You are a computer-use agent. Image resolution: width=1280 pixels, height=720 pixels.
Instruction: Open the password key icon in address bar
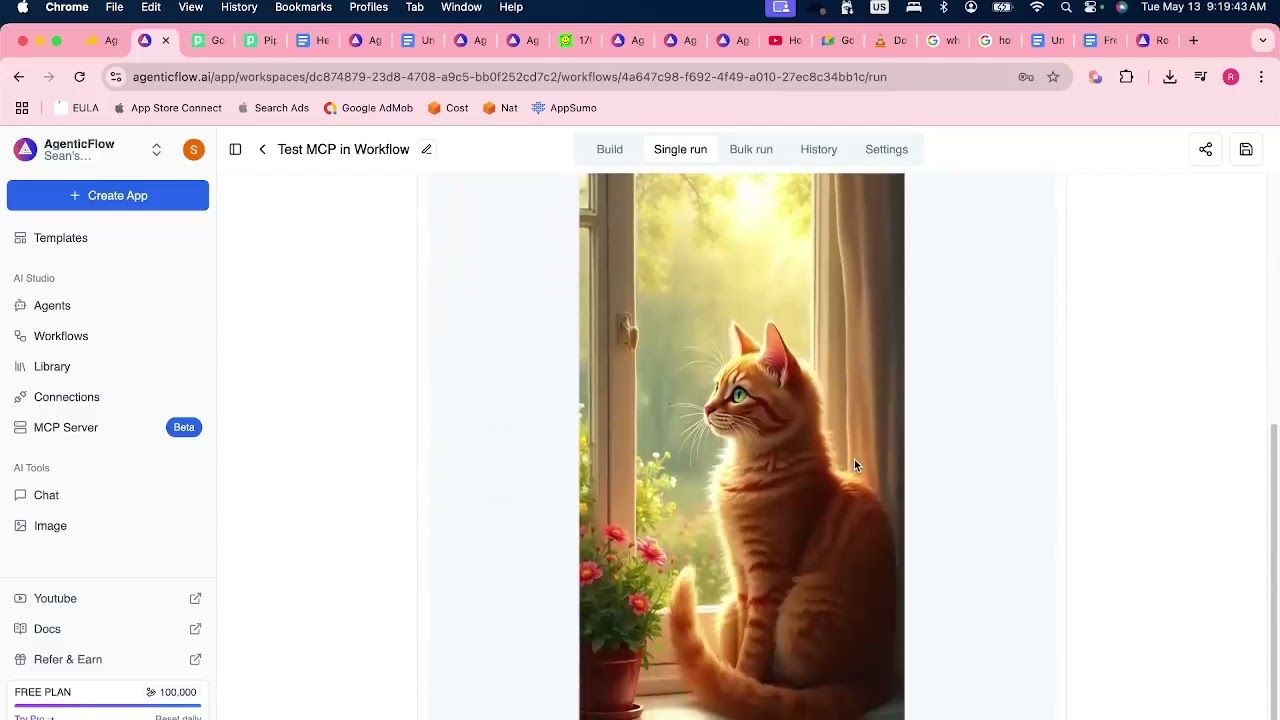point(1026,77)
